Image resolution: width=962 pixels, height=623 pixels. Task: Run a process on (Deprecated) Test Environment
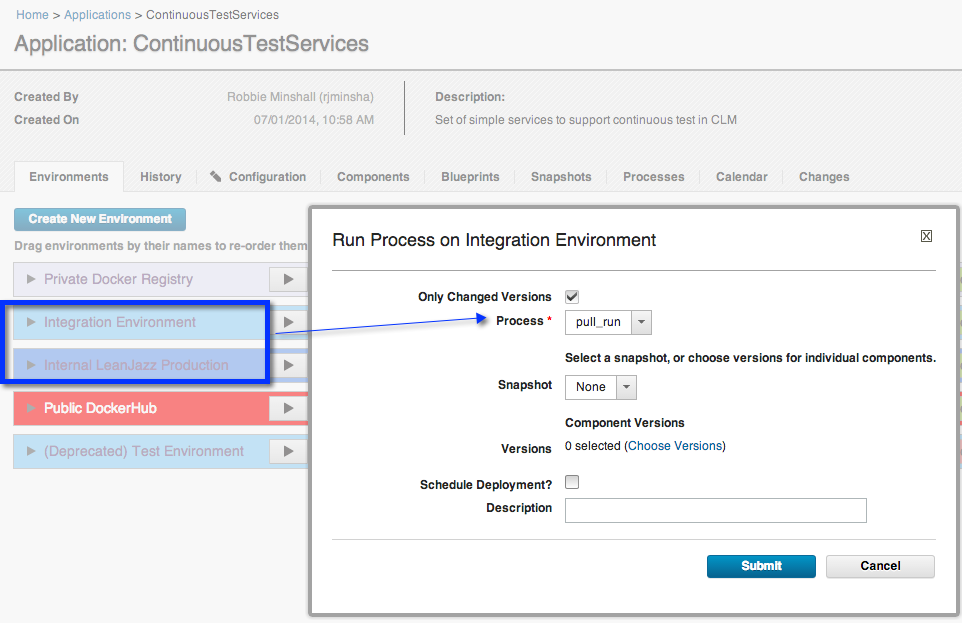(288, 451)
